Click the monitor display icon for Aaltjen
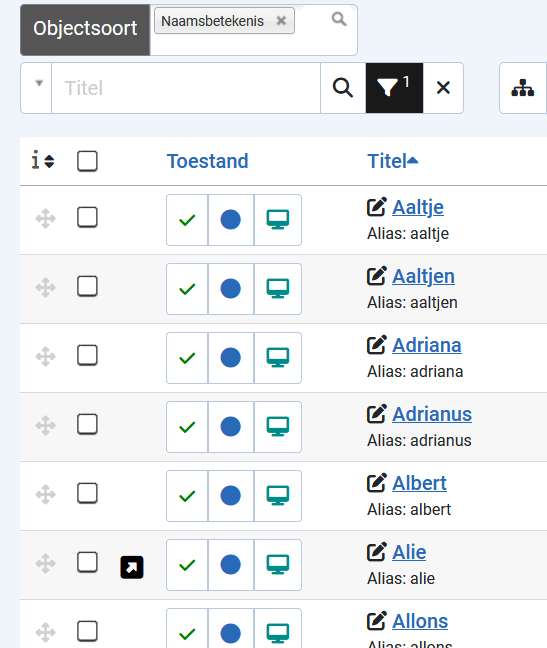 tap(278, 289)
